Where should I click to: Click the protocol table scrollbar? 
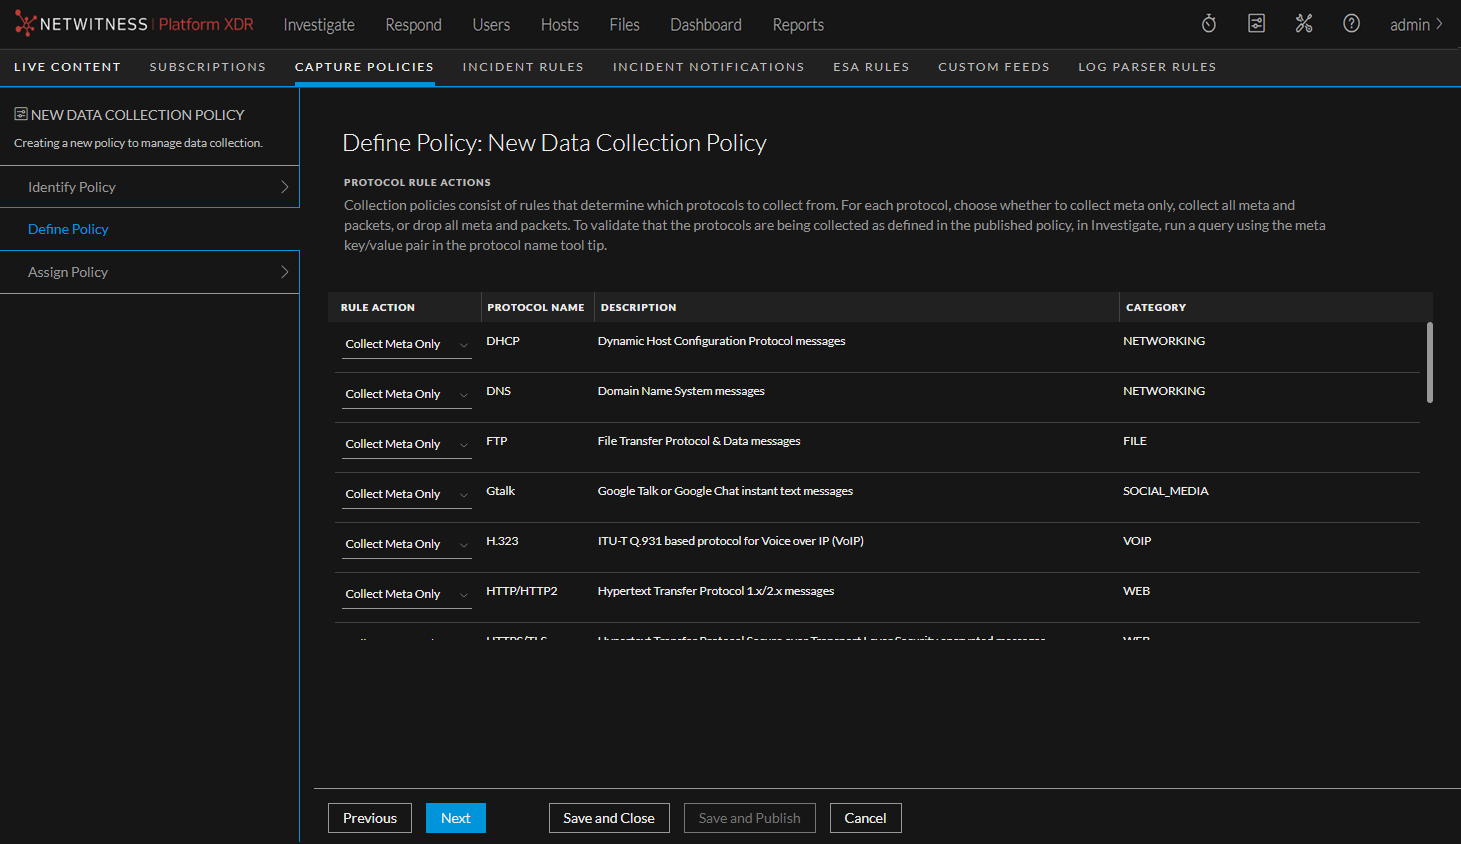point(1430,365)
